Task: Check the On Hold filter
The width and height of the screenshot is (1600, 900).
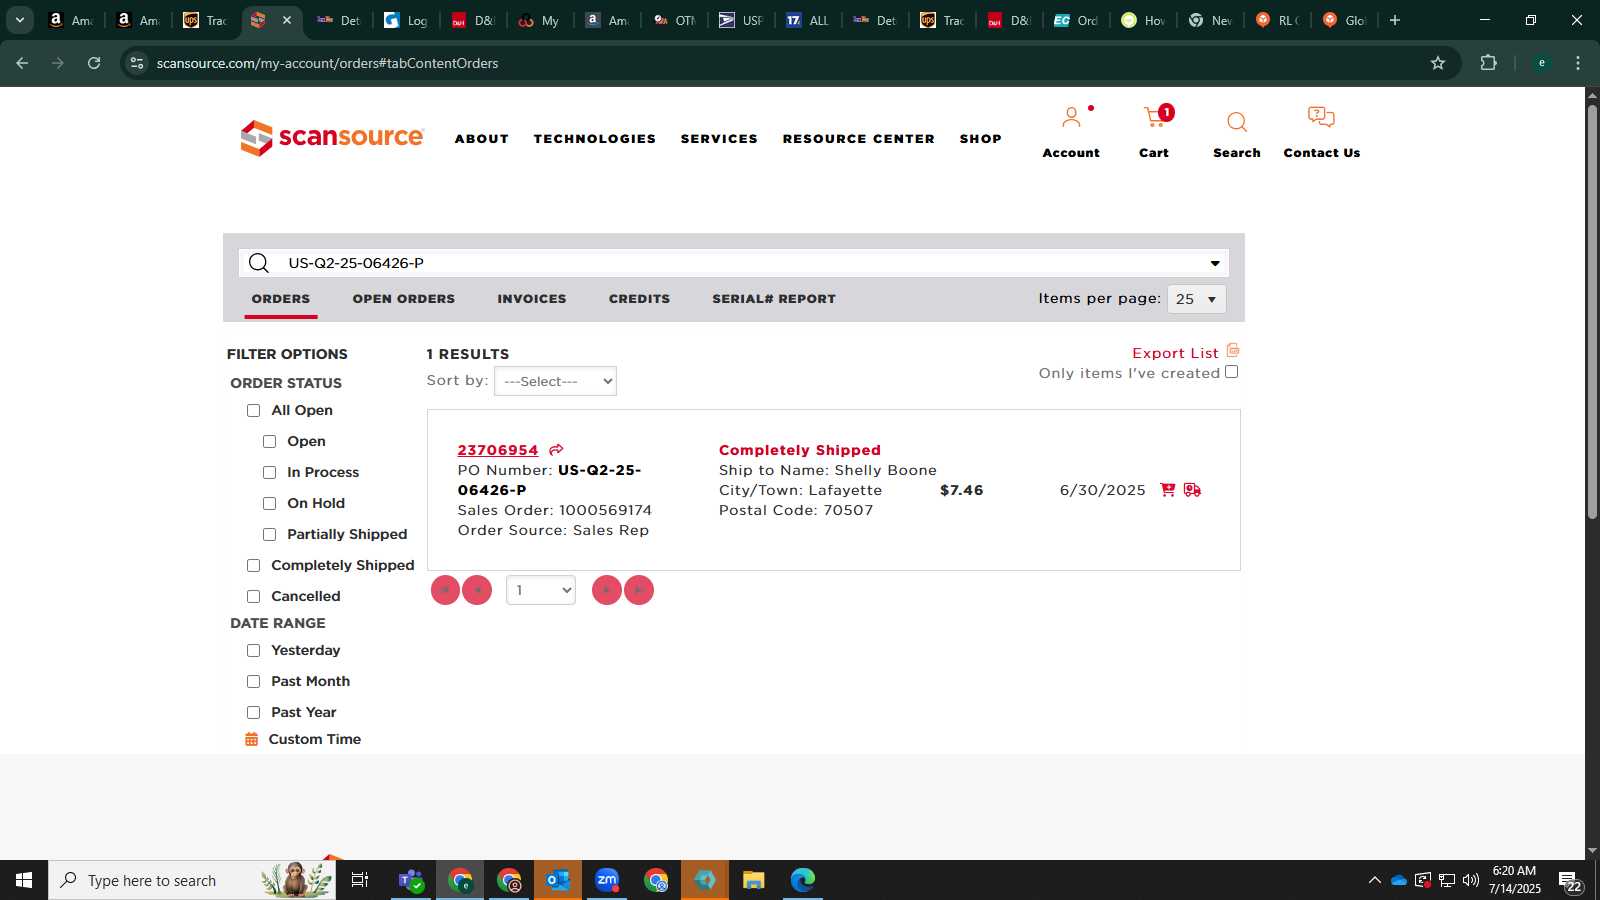Action: 270,504
